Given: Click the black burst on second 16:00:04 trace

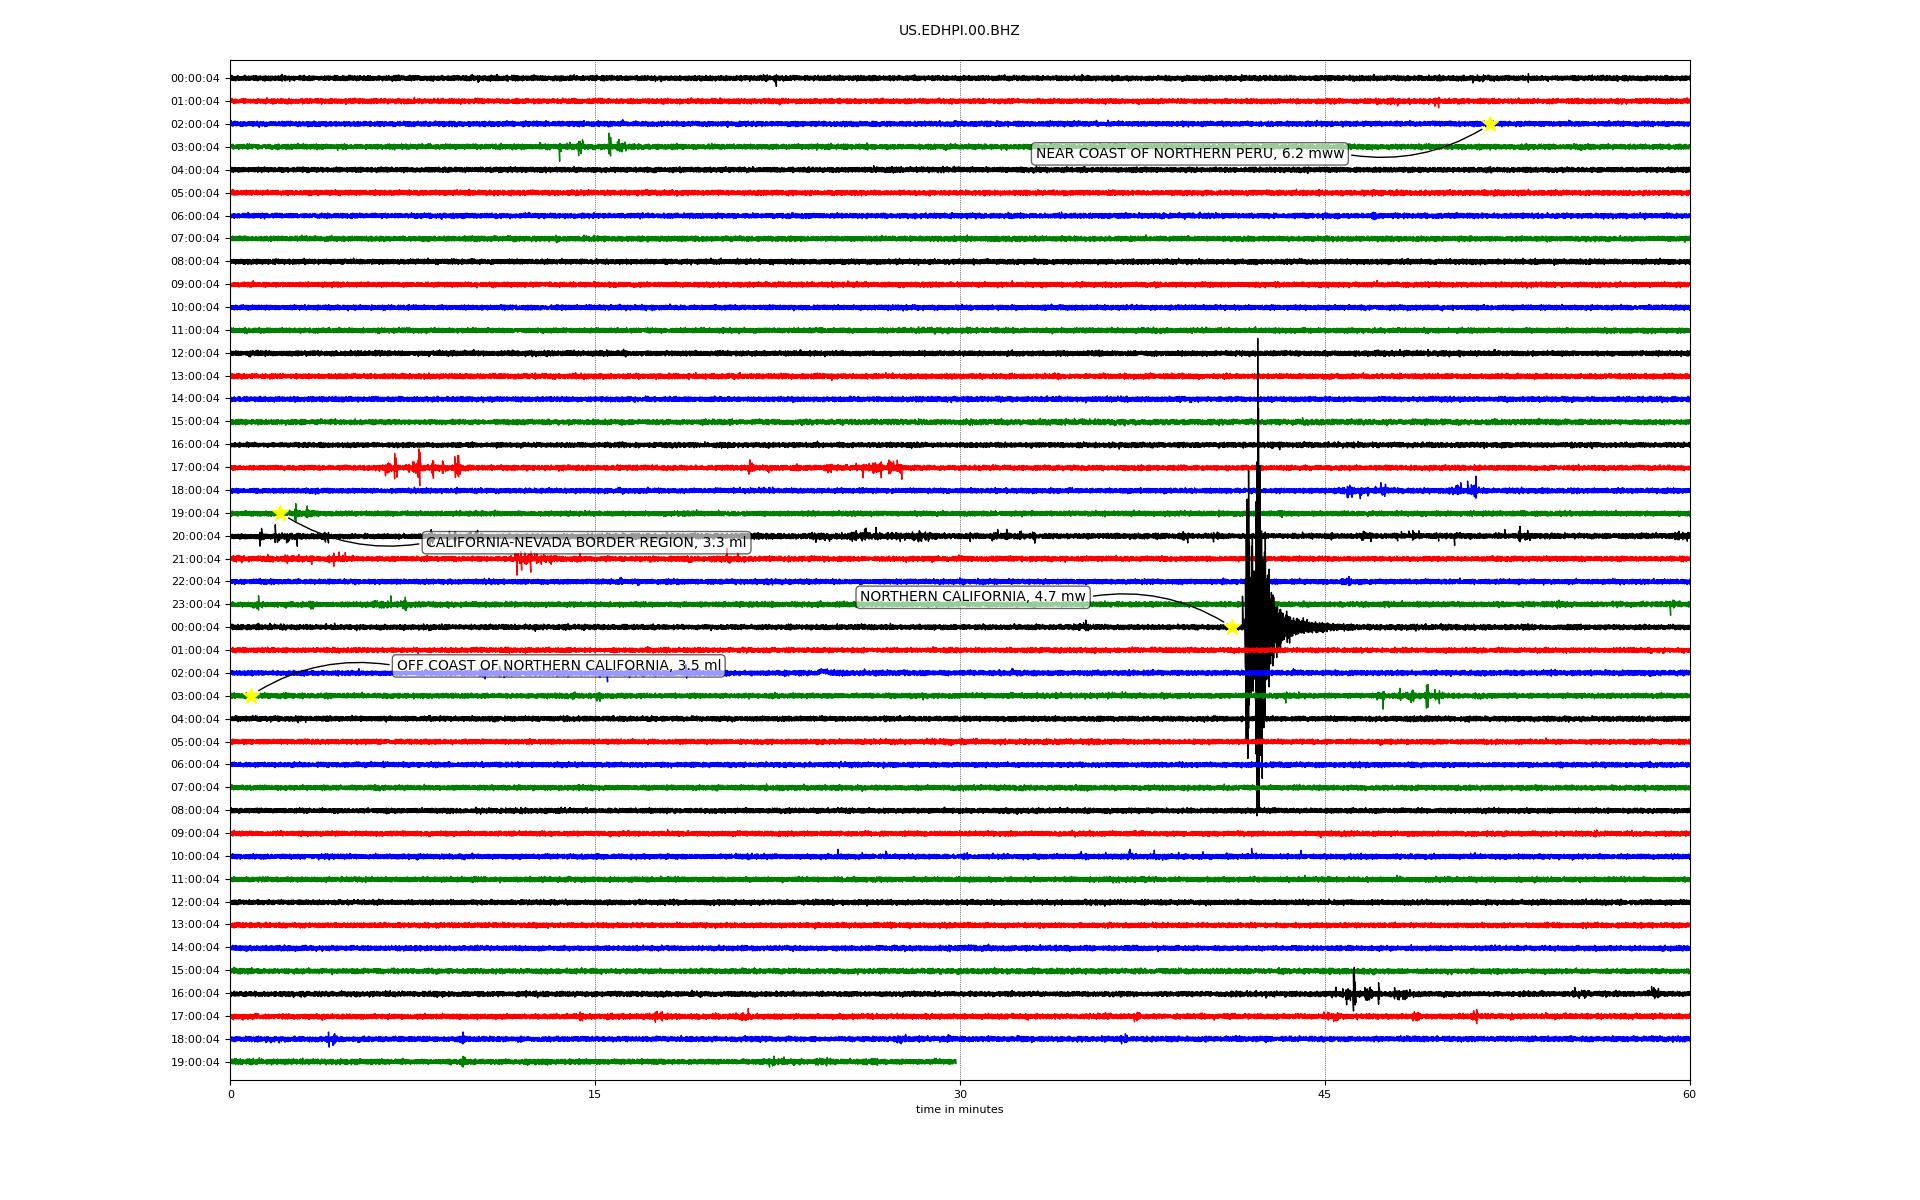Looking at the screenshot, I should click(x=1355, y=992).
